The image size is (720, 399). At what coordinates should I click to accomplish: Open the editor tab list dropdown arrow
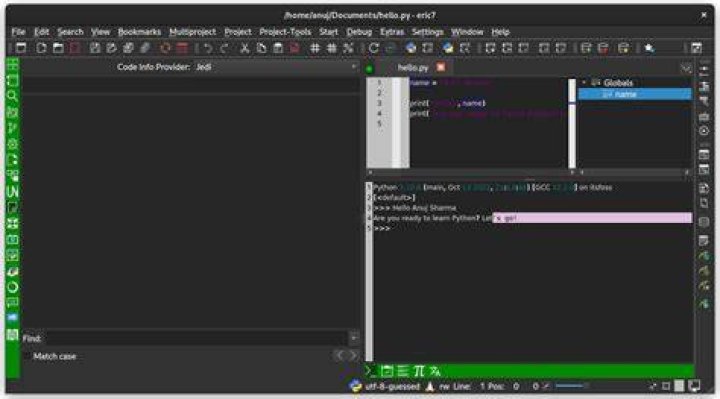click(x=686, y=69)
